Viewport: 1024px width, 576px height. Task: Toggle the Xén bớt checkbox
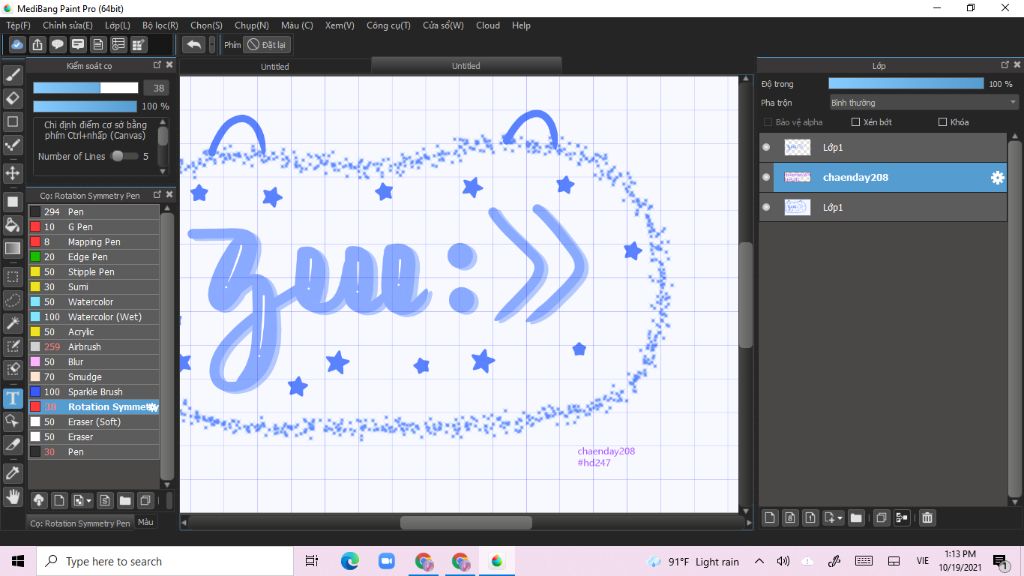(856, 122)
